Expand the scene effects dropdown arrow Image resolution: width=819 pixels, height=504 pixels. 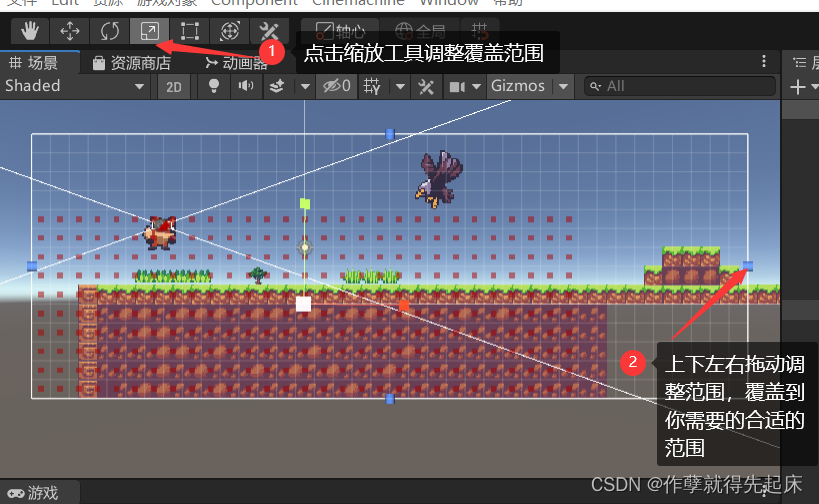point(305,87)
